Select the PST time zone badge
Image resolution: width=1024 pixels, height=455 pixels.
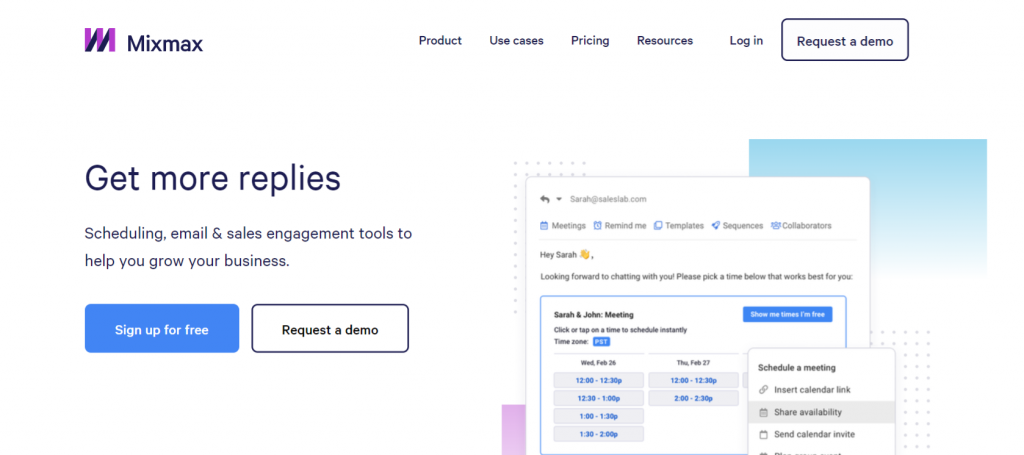(x=601, y=342)
